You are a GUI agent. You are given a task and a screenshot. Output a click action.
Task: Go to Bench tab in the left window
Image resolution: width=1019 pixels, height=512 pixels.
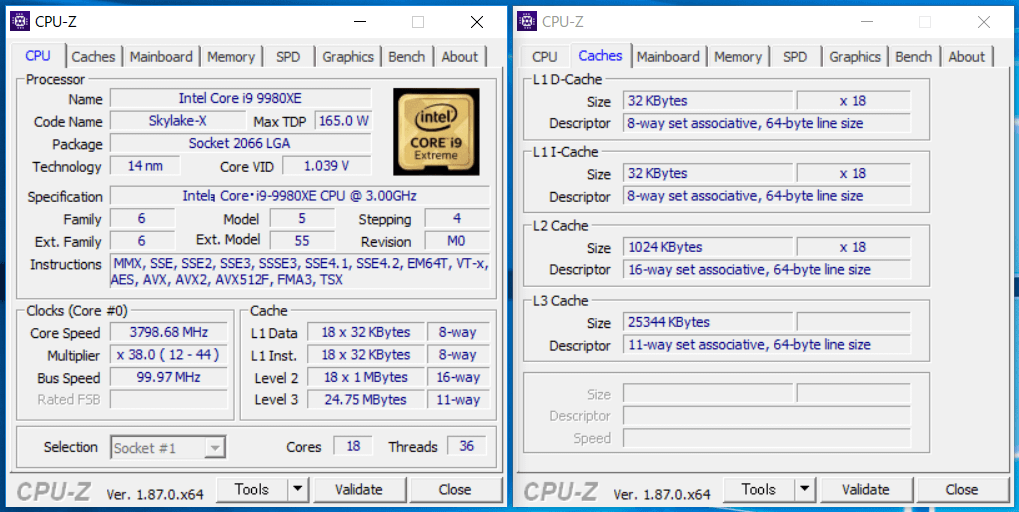[407, 57]
